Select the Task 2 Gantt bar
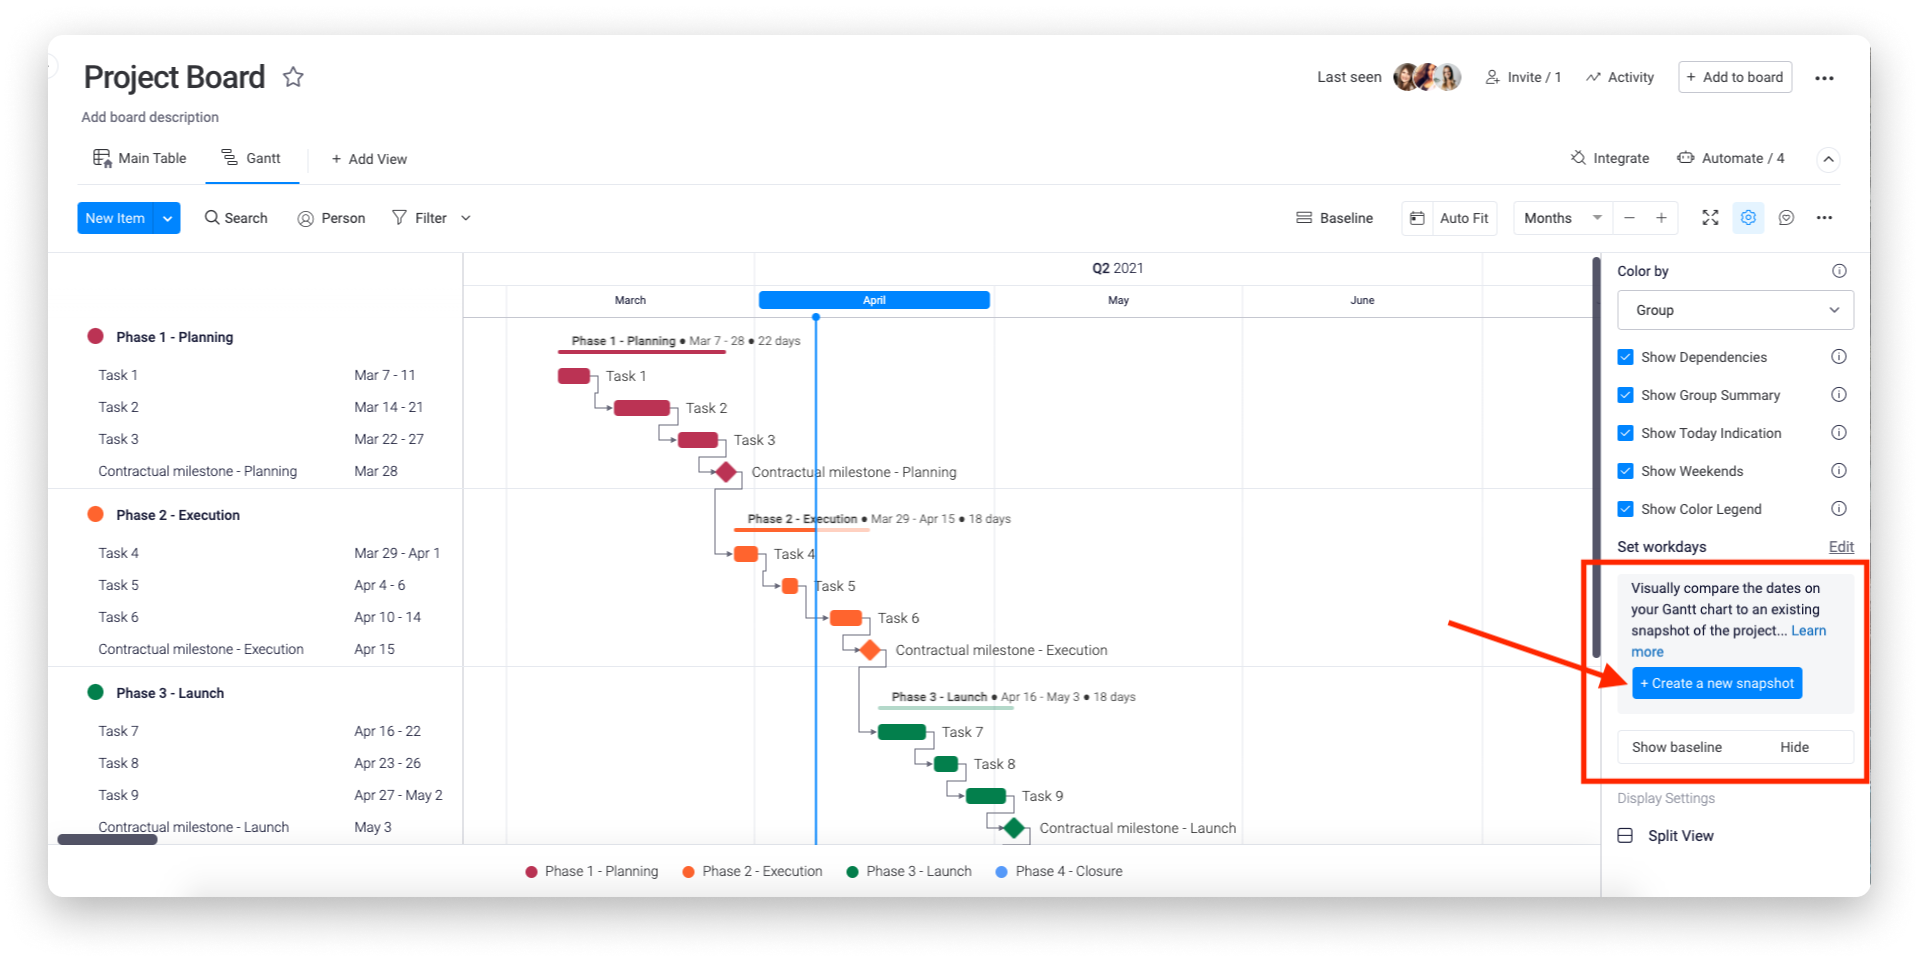 pos(641,408)
